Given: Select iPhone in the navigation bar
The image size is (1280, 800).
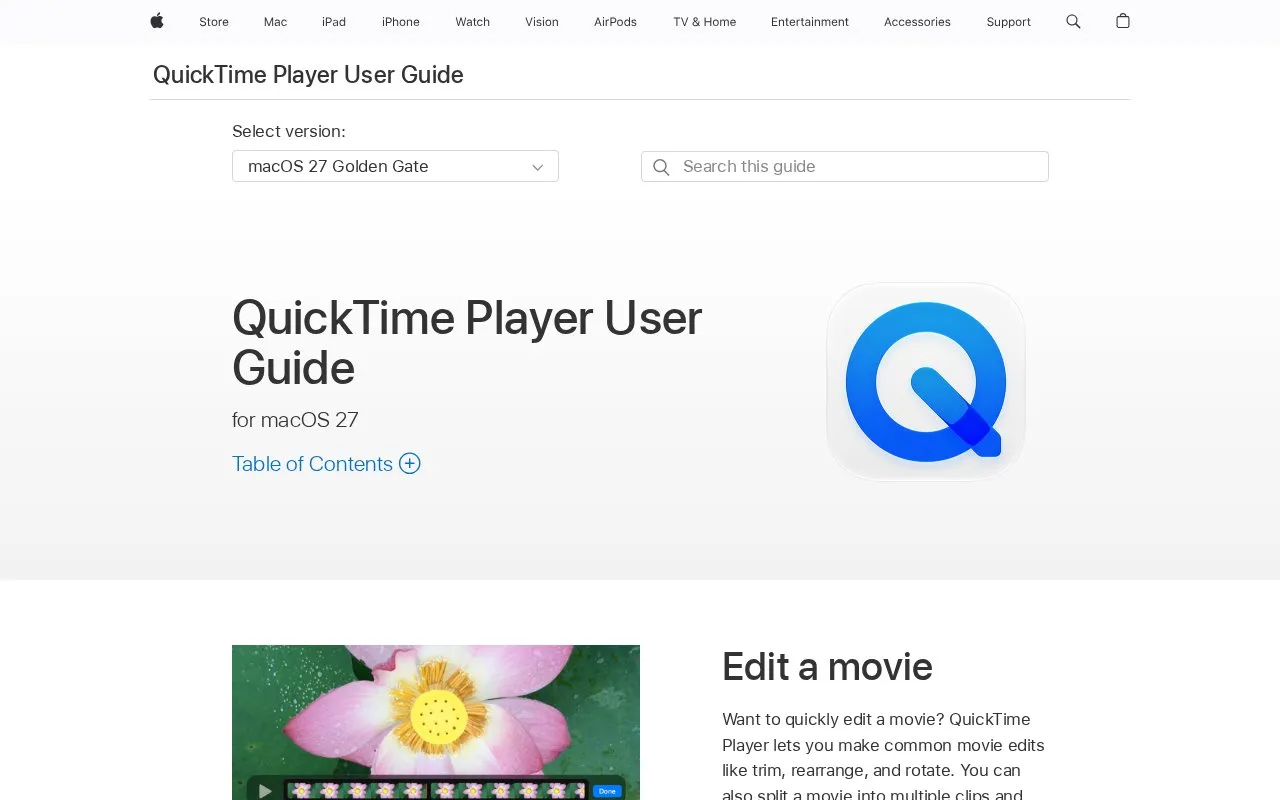Looking at the screenshot, I should (x=401, y=22).
